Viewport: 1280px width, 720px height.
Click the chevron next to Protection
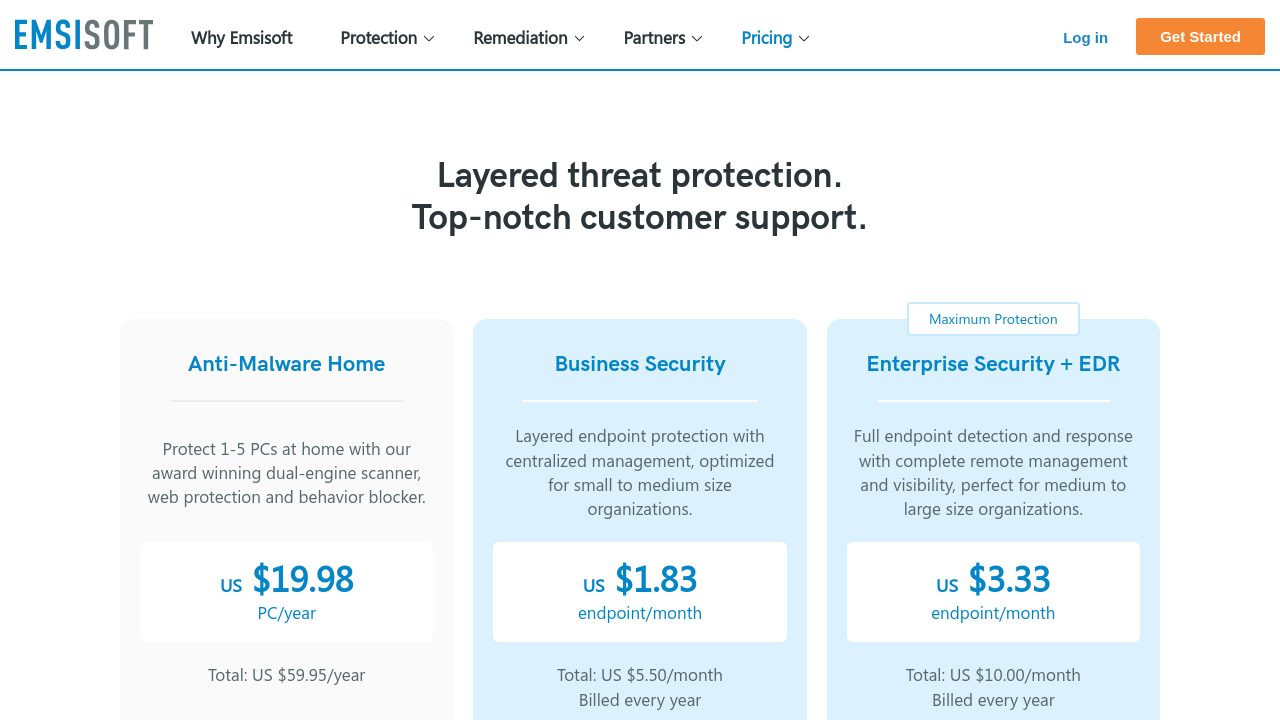[429, 39]
